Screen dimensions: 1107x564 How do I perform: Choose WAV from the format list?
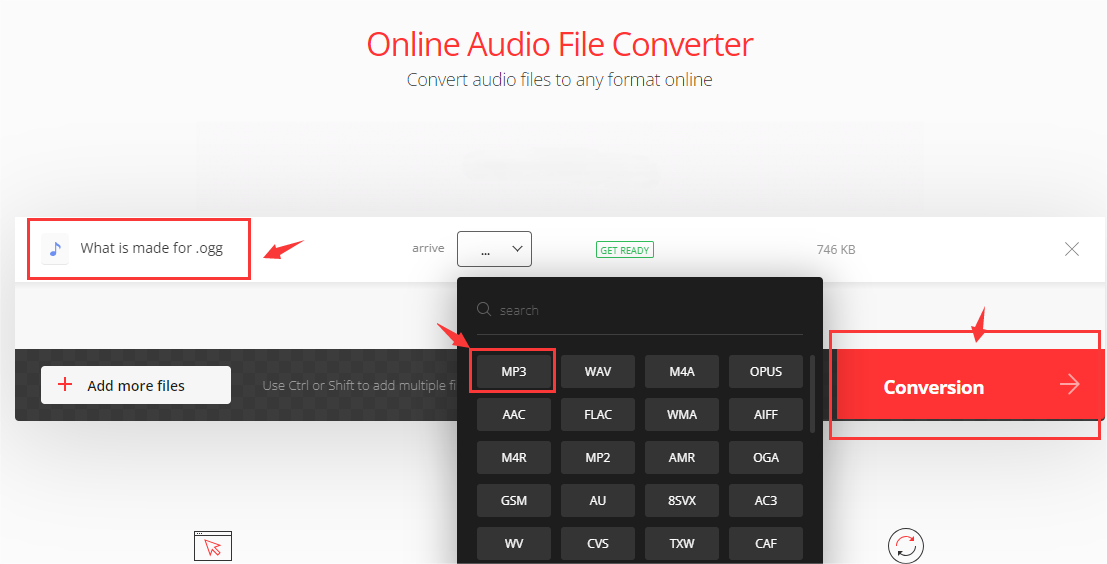coord(598,372)
